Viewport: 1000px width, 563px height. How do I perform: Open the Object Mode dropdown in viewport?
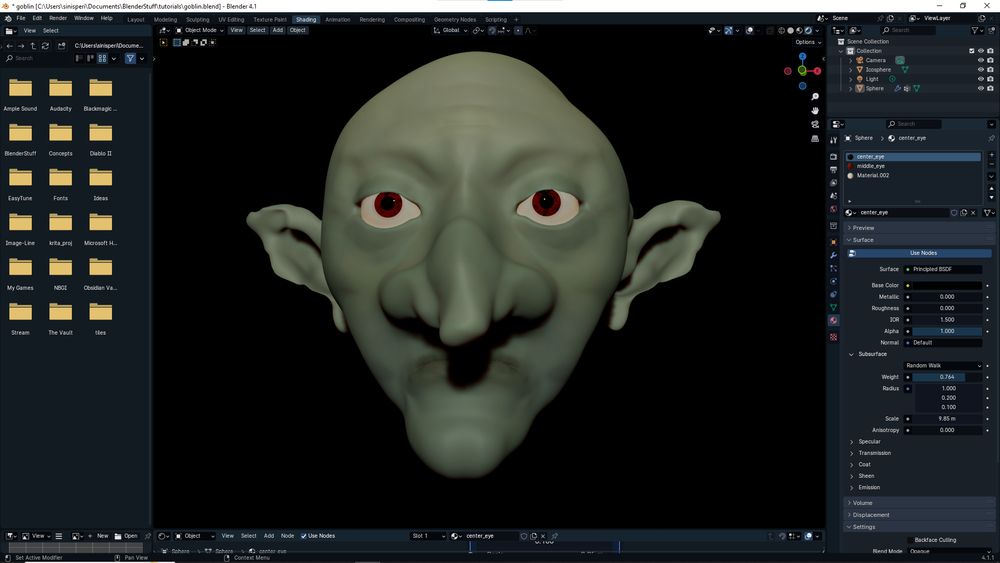click(x=200, y=30)
